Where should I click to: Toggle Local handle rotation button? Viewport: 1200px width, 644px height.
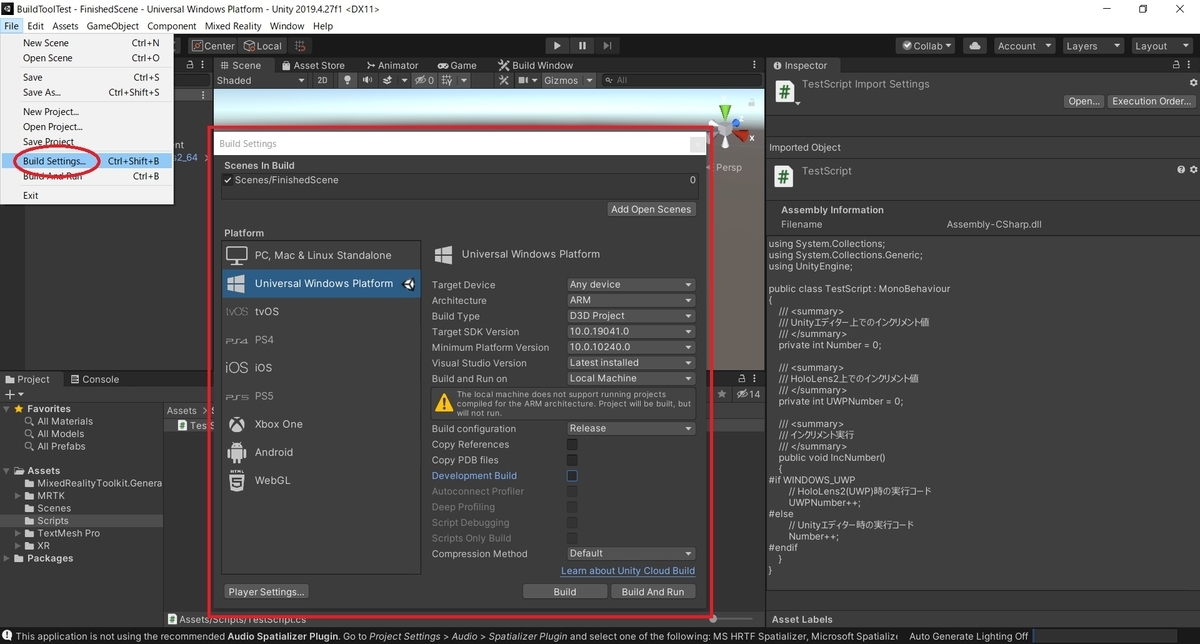coord(264,46)
